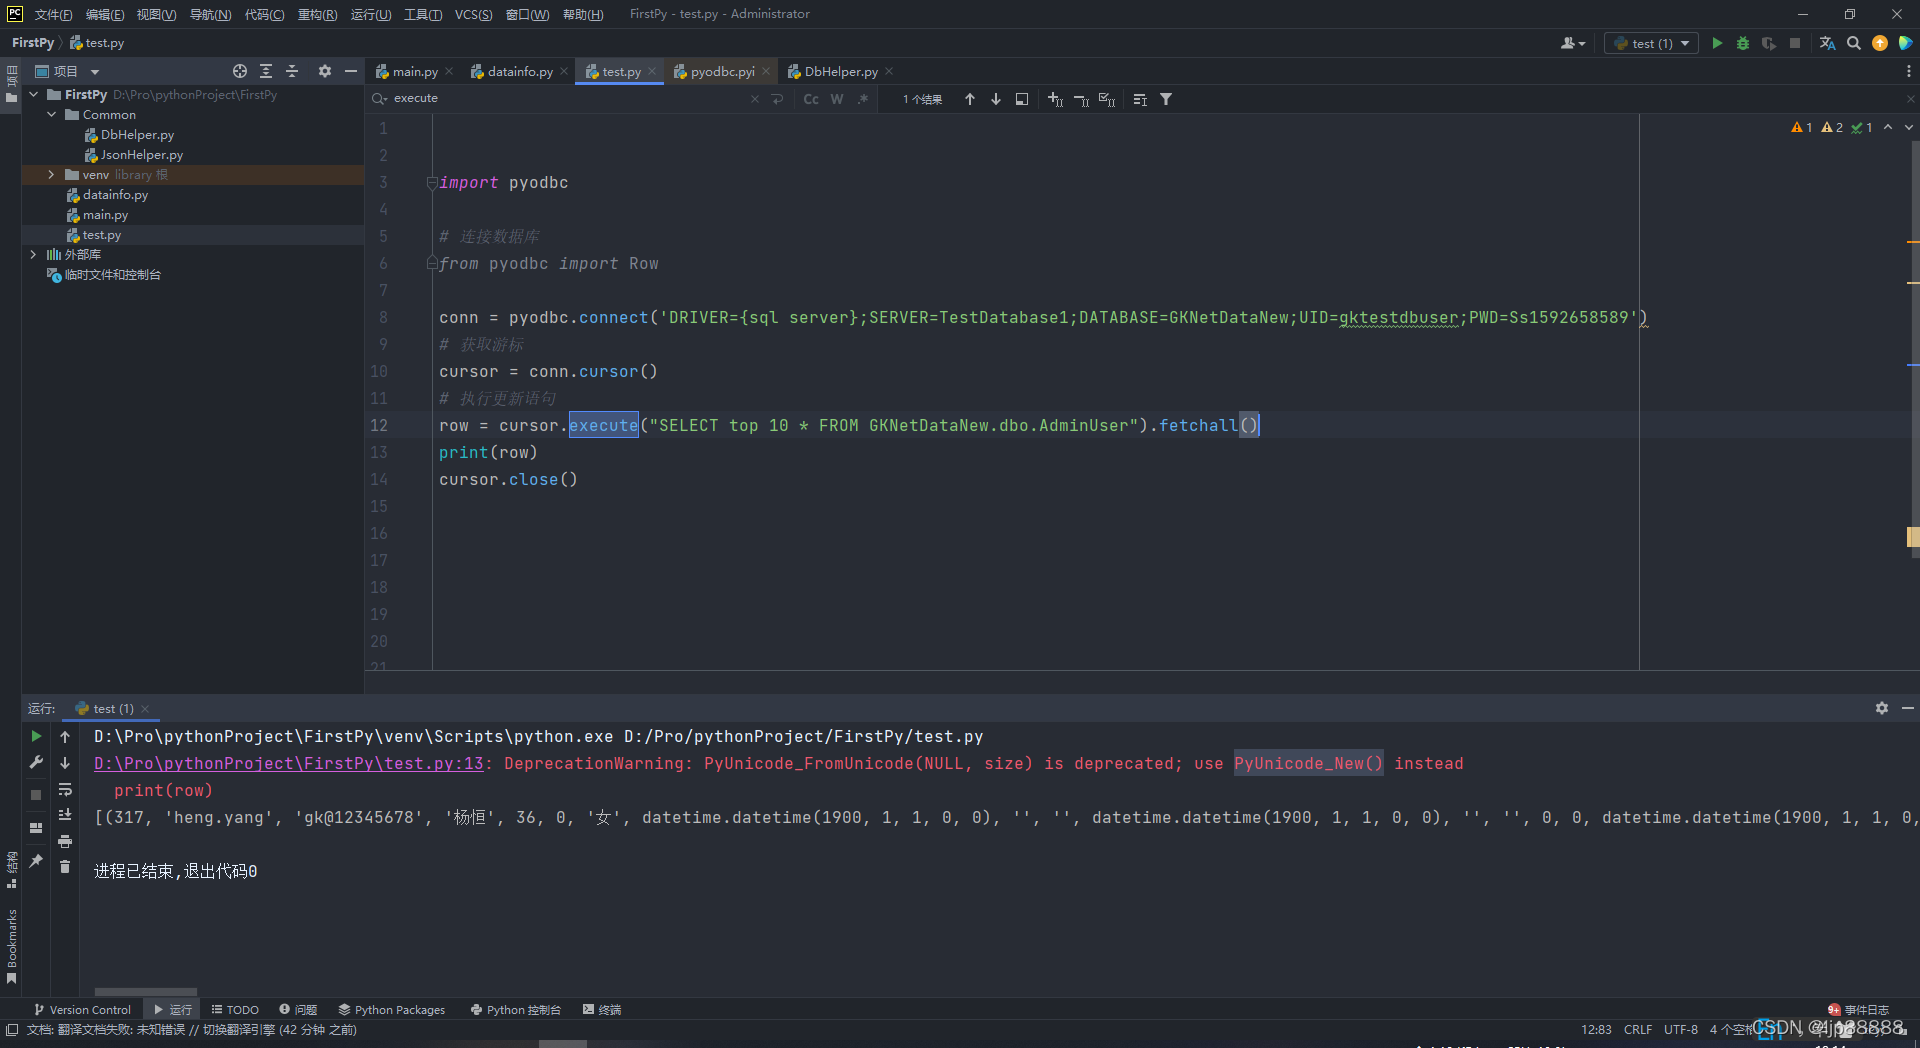Run with coverage icon
The height and width of the screenshot is (1048, 1920).
[x=1769, y=43]
